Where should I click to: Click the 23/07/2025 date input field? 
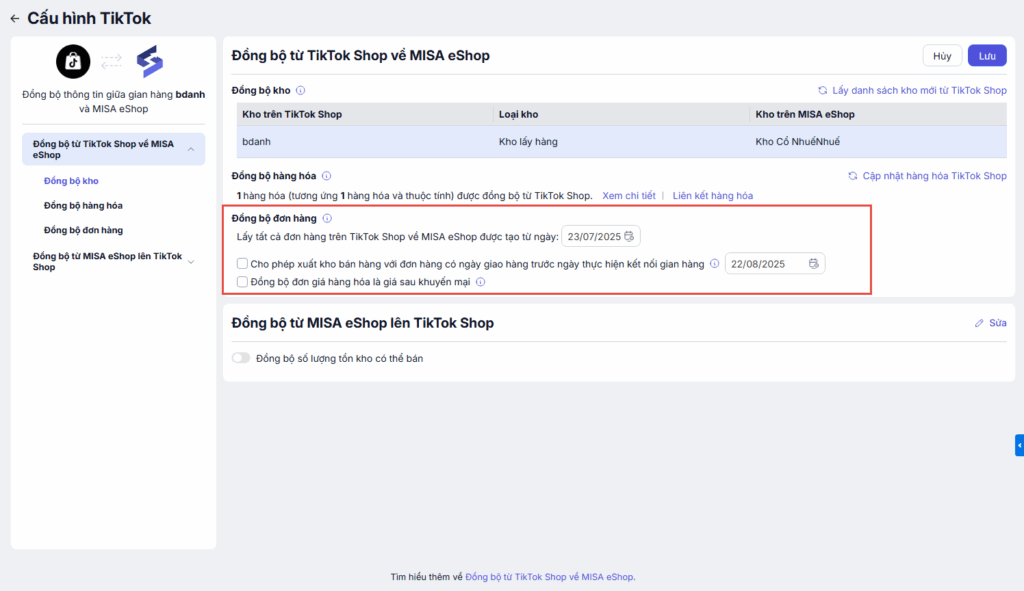coord(601,236)
